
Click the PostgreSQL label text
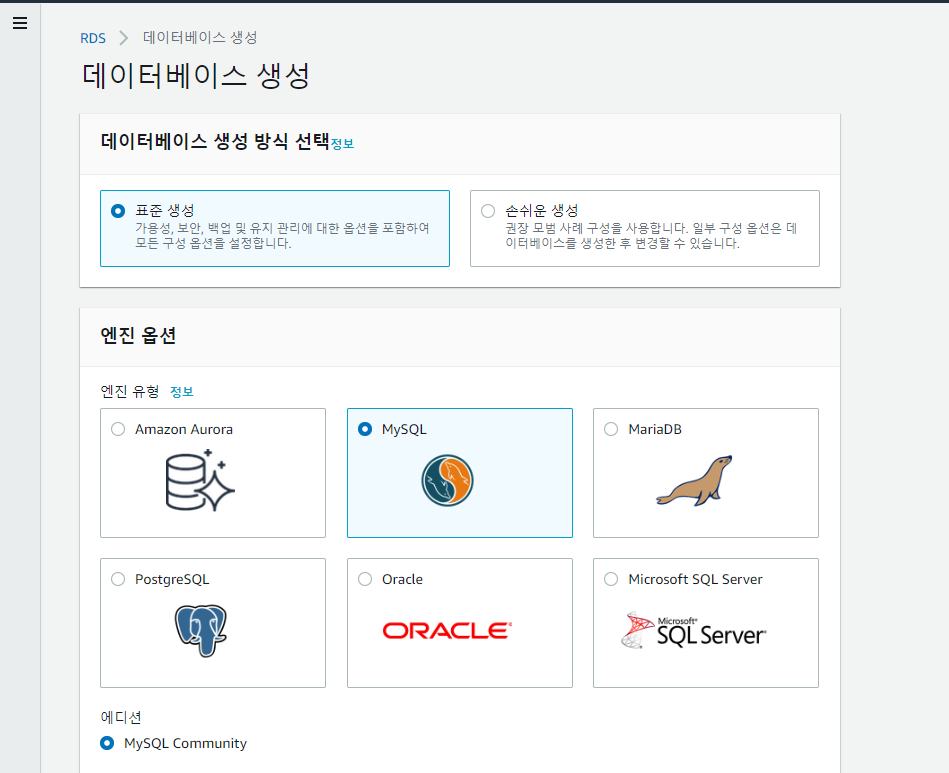[x=172, y=580]
